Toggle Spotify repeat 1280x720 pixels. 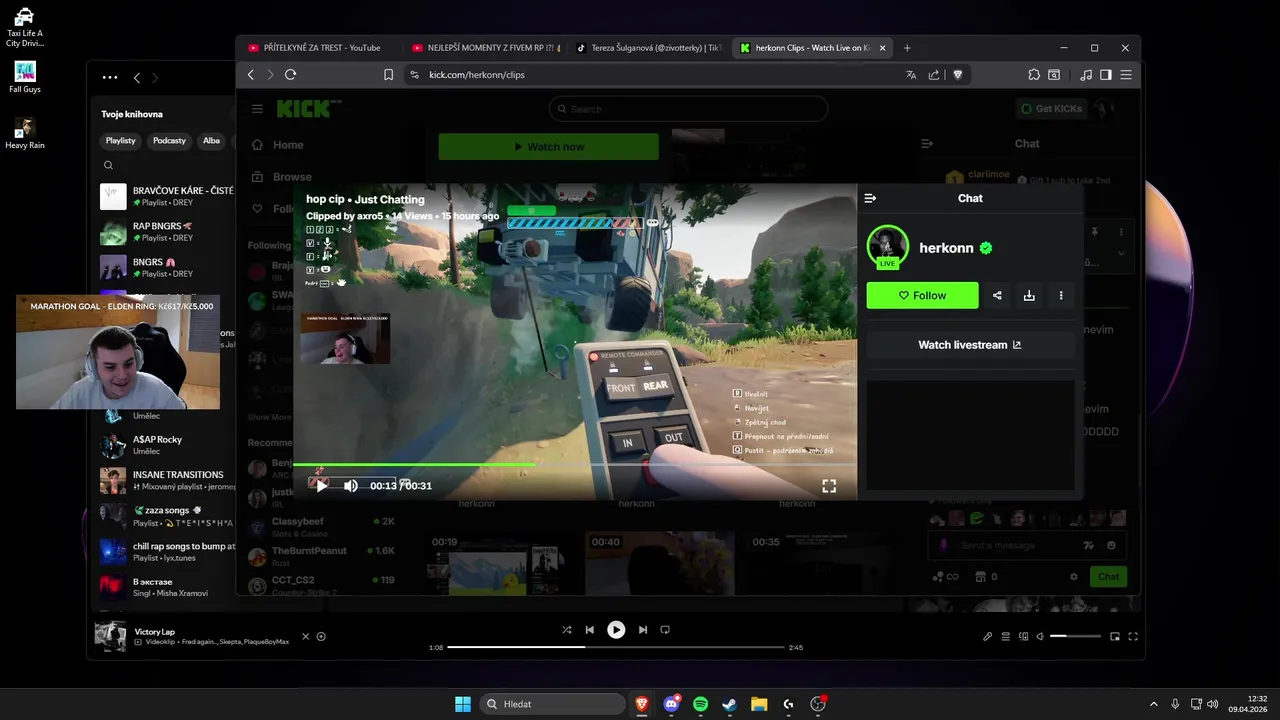[665, 630]
